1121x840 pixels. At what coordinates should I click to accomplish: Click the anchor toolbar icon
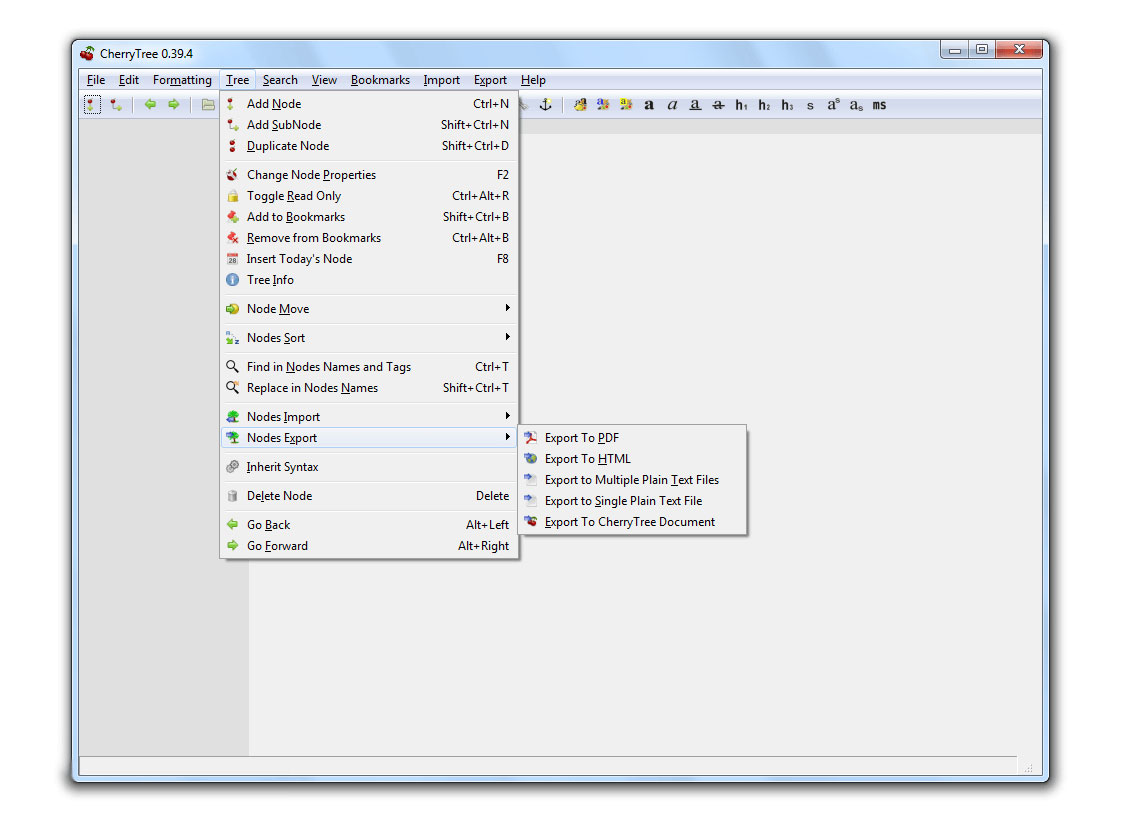tap(545, 105)
